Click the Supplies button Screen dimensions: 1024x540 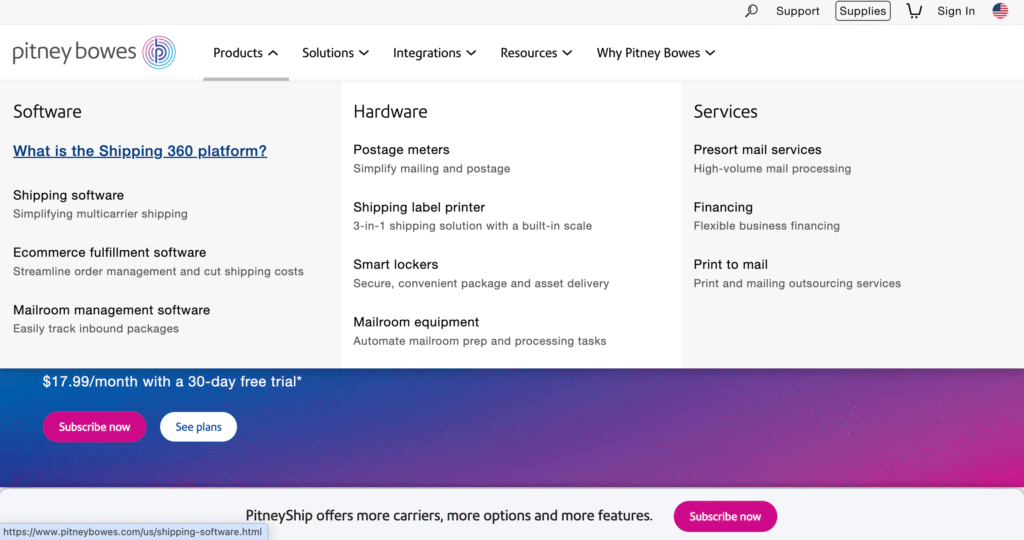[x=863, y=11]
